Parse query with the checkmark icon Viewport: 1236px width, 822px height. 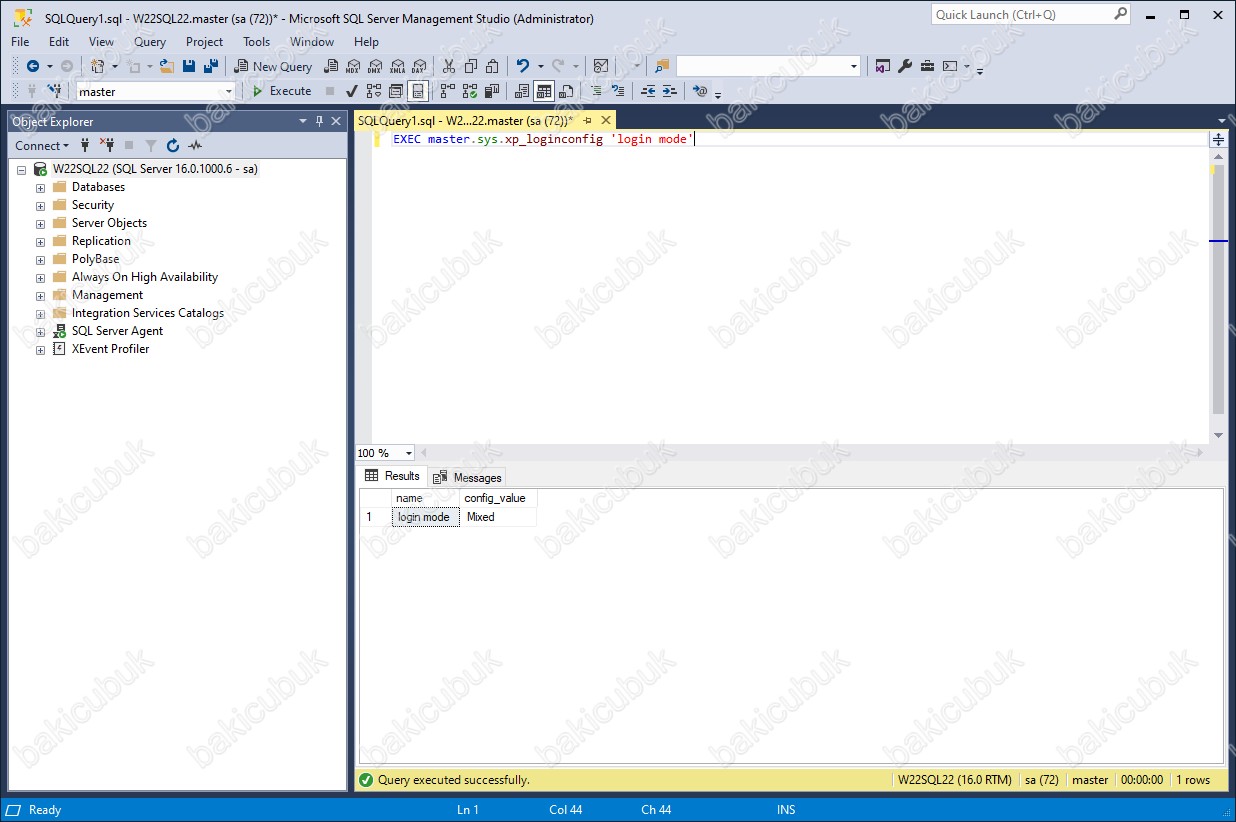tap(352, 91)
